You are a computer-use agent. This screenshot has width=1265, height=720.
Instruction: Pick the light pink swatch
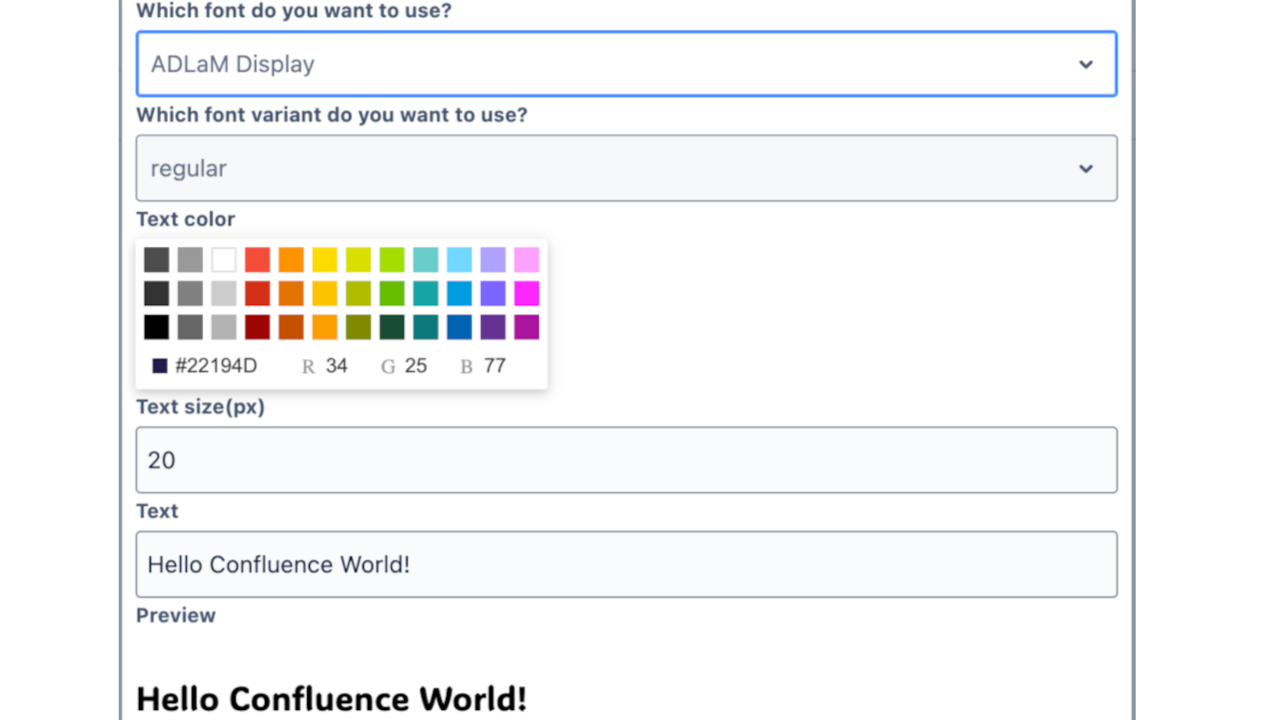point(526,260)
